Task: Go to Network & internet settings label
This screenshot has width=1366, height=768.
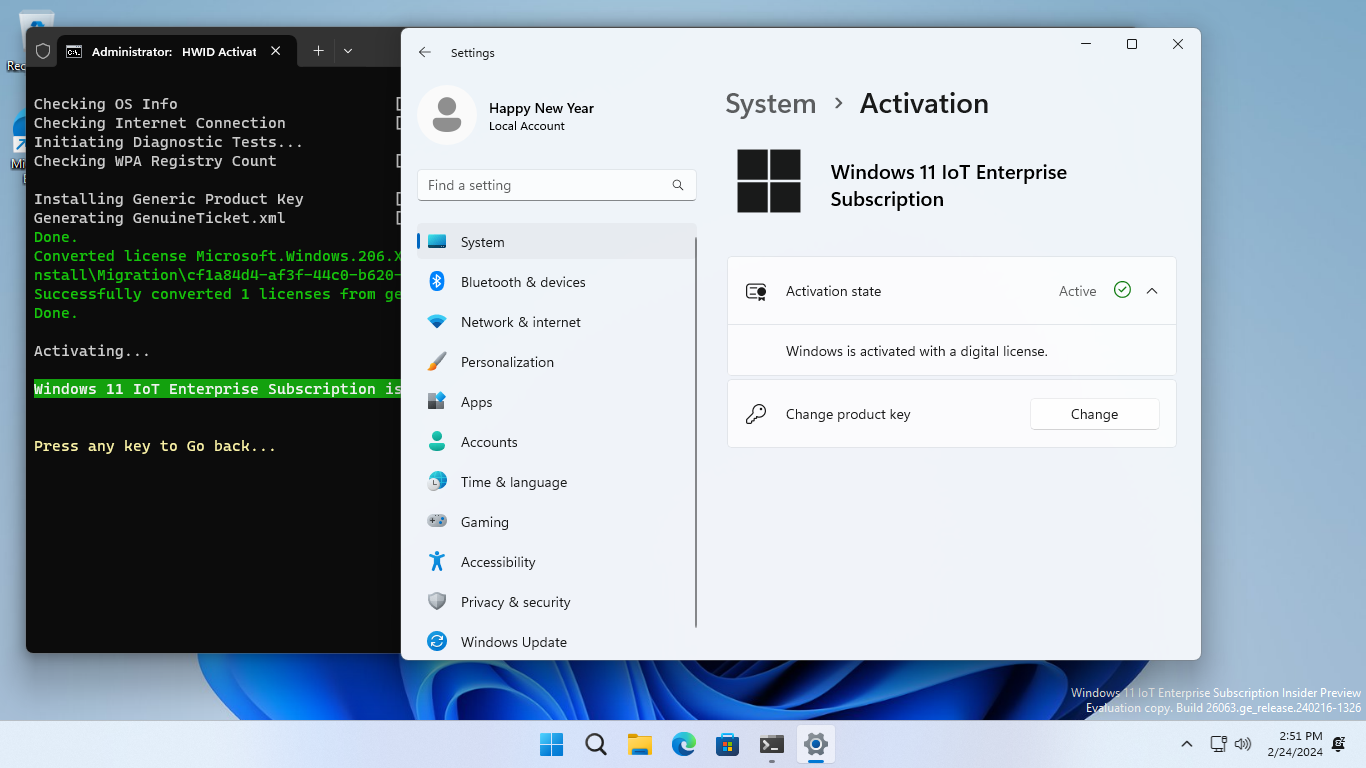Action: tap(521, 322)
